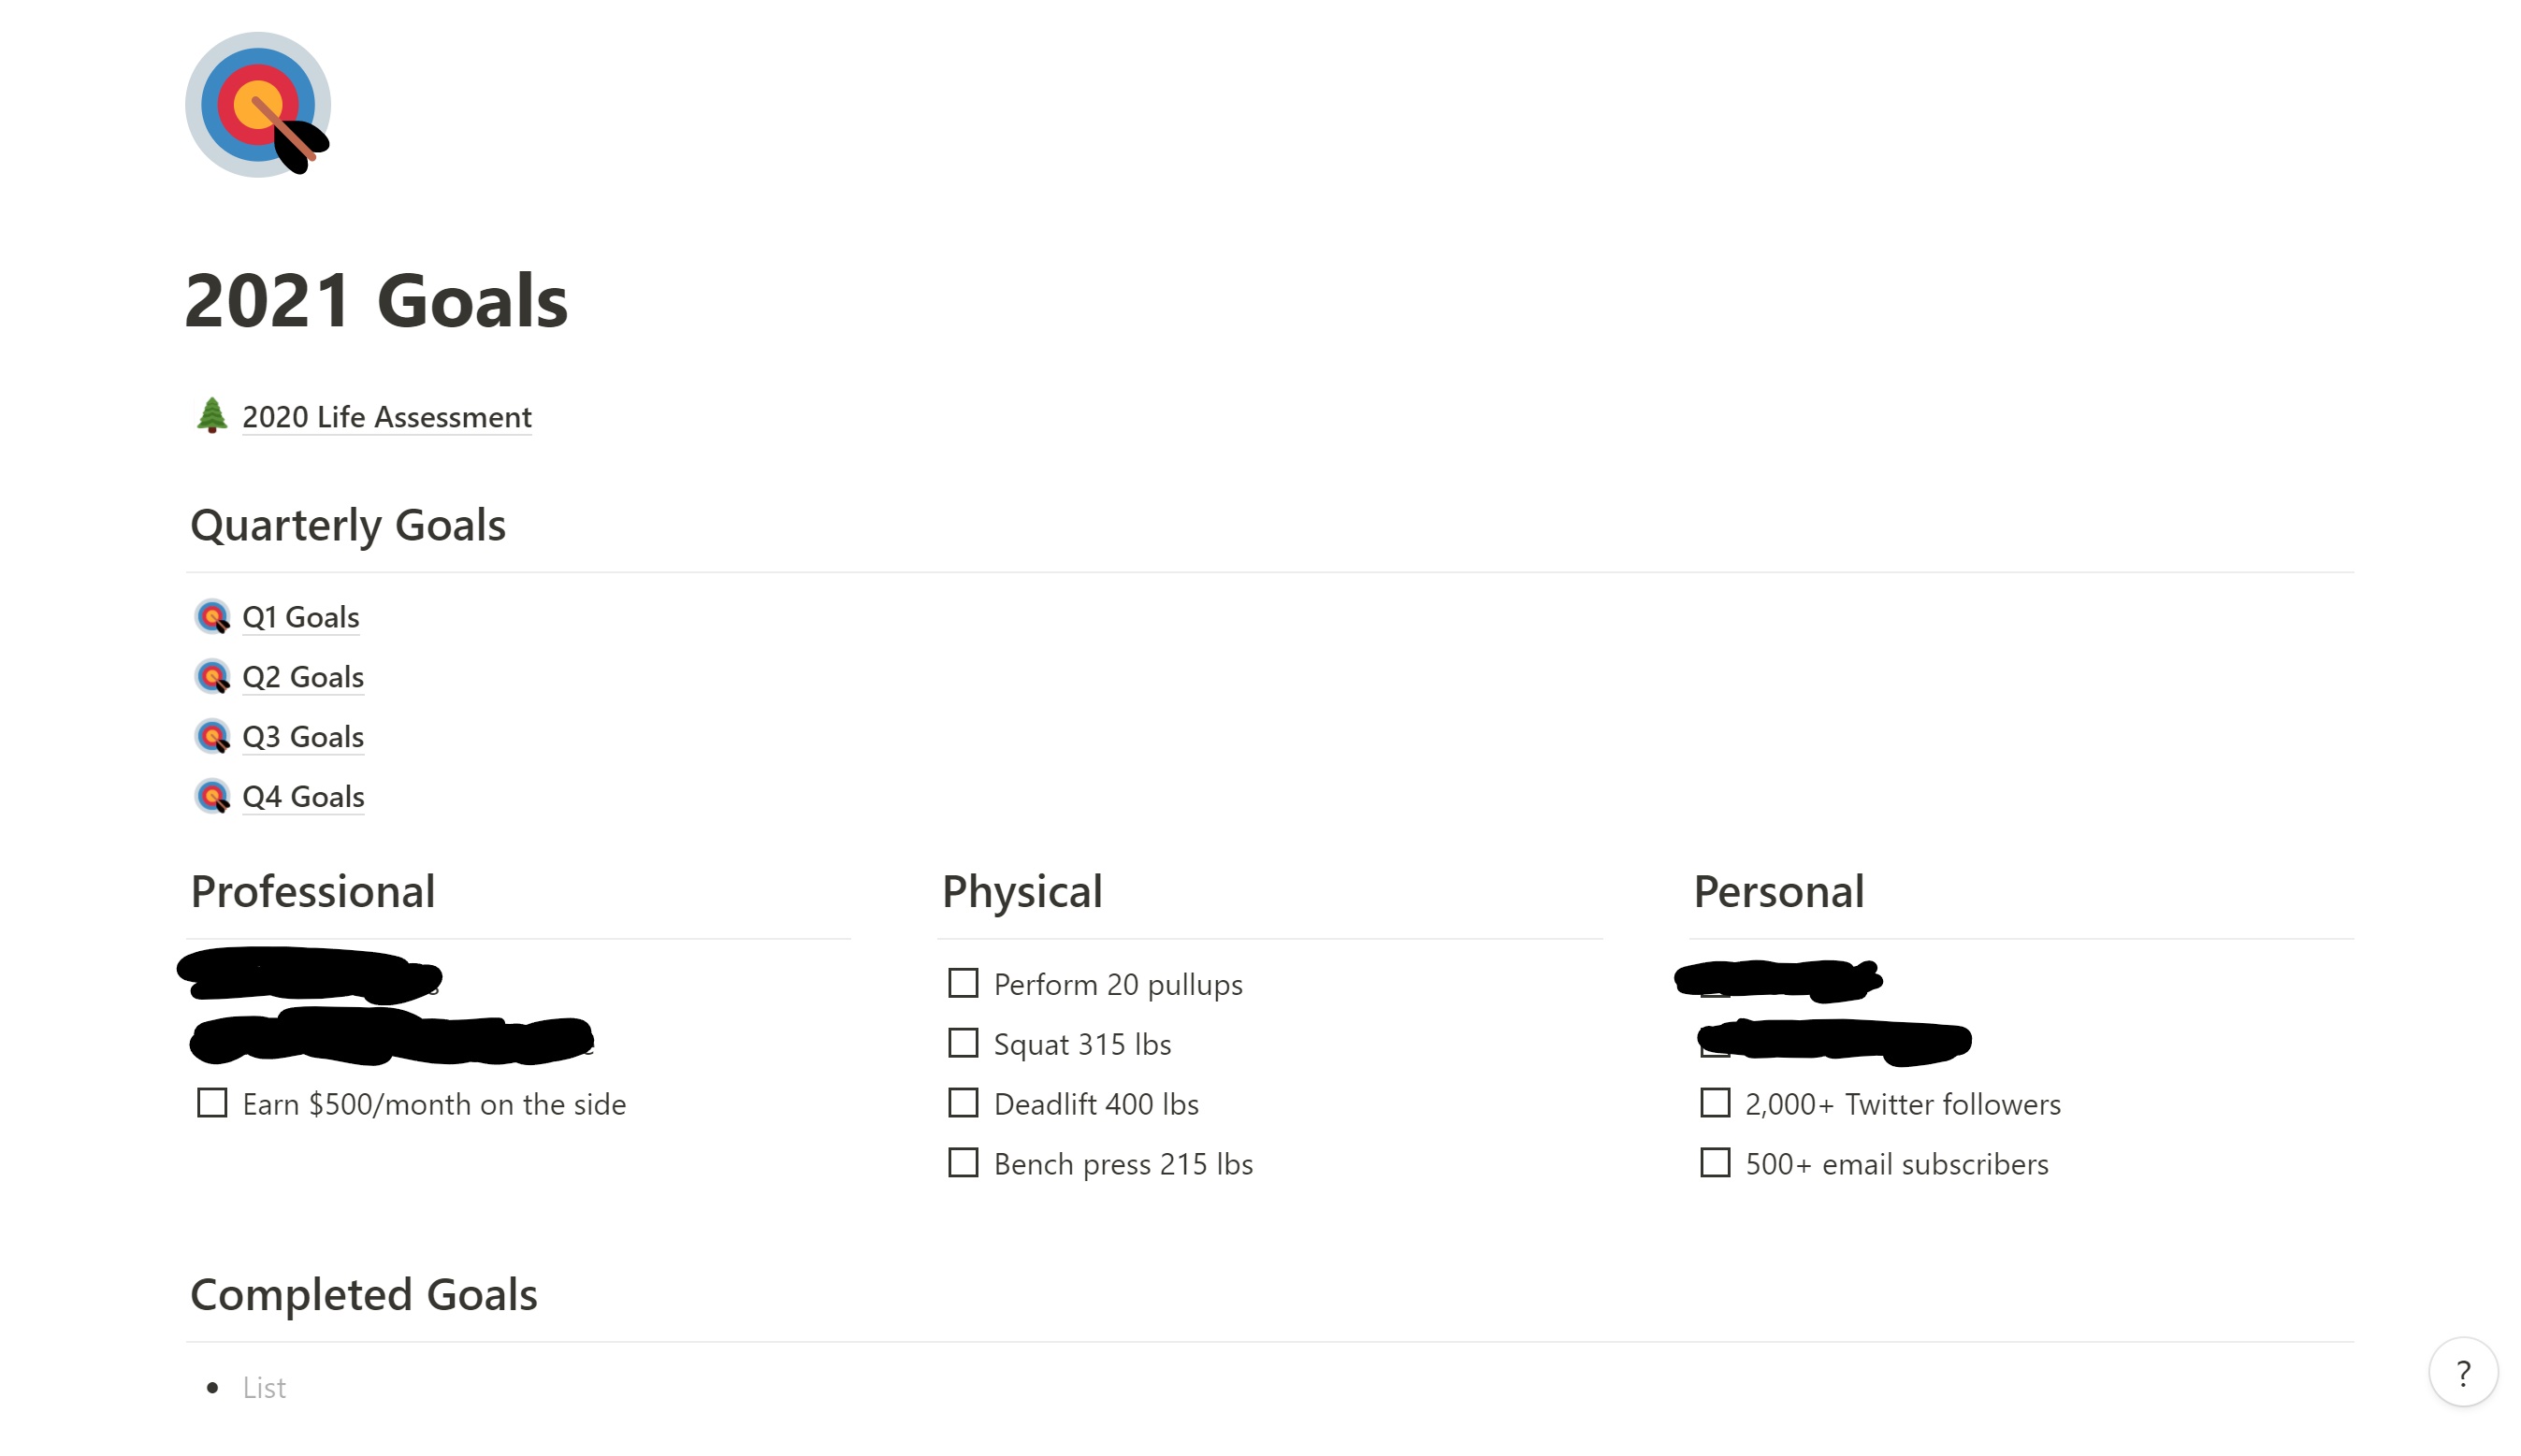Click the Q4 Goals target icon
This screenshot has height=1456, width=2521.
tap(215, 798)
